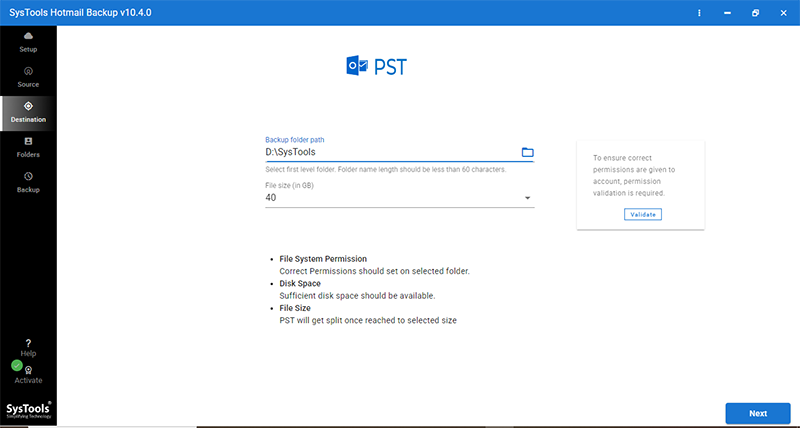Click the Disk Space heading
This screenshot has width=800, height=428.
click(300, 283)
